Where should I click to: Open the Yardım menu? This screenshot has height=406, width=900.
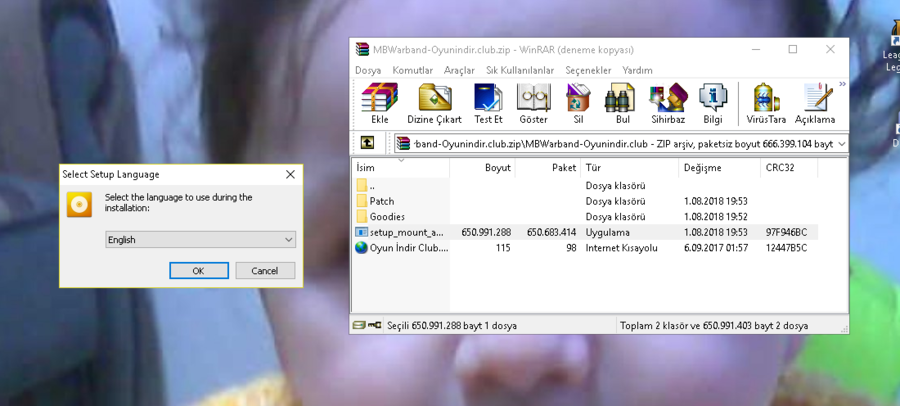point(638,70)
